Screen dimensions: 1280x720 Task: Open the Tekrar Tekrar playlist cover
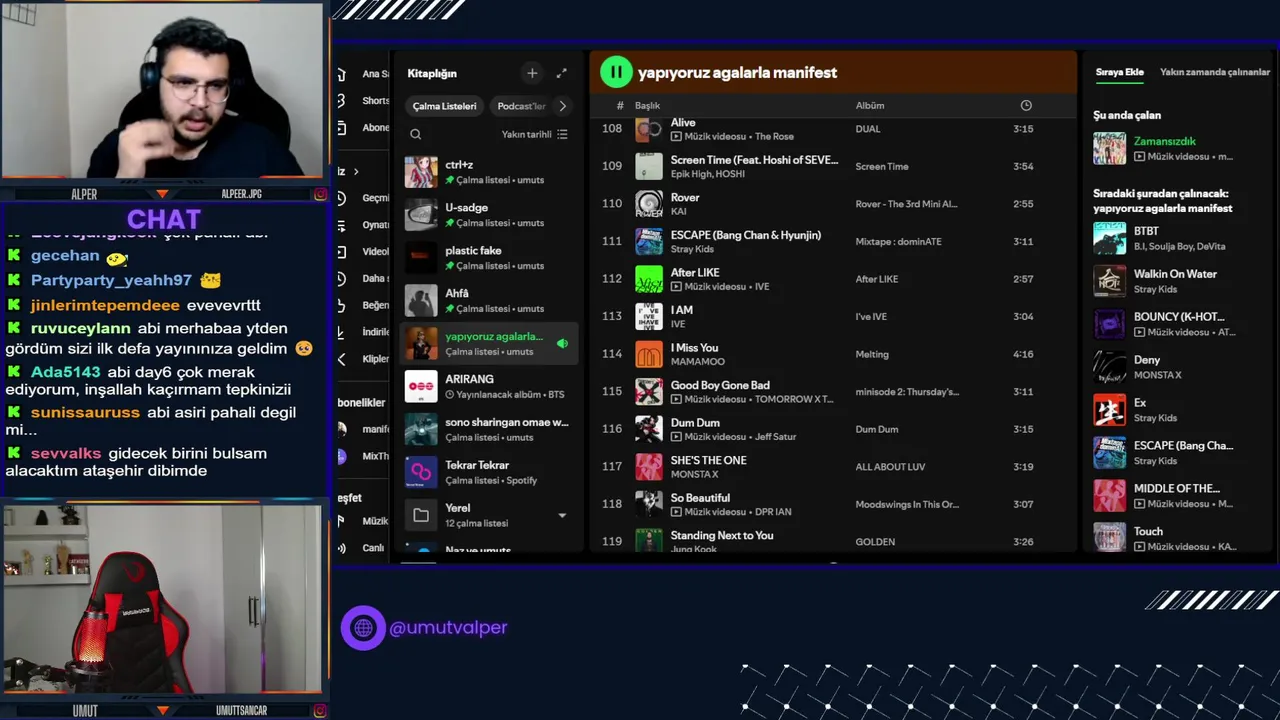pos(421,472)
